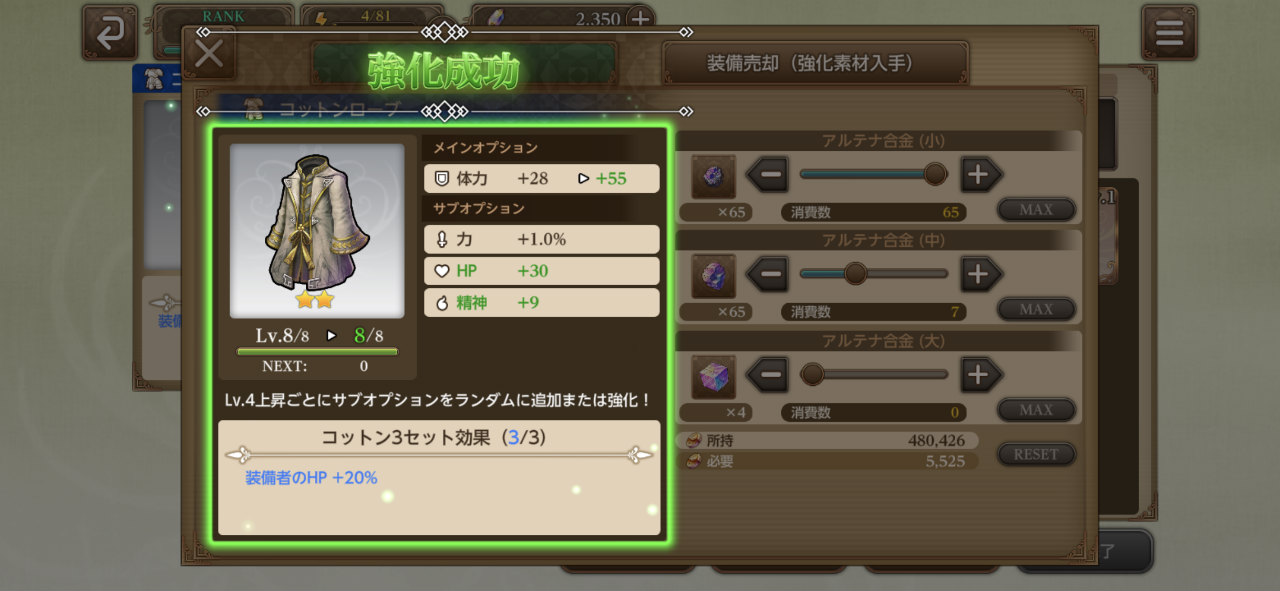Close the enhancement dialog with X
This screenshot has width=1280, height=591.
pos(209,52)
